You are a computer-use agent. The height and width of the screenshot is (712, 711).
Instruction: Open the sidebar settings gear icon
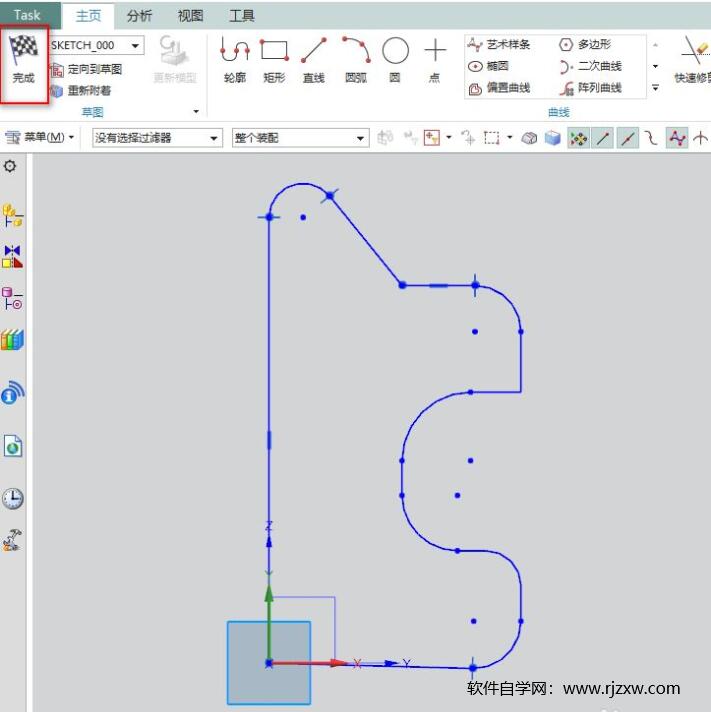pyautogui.click(x=10, y=166)
